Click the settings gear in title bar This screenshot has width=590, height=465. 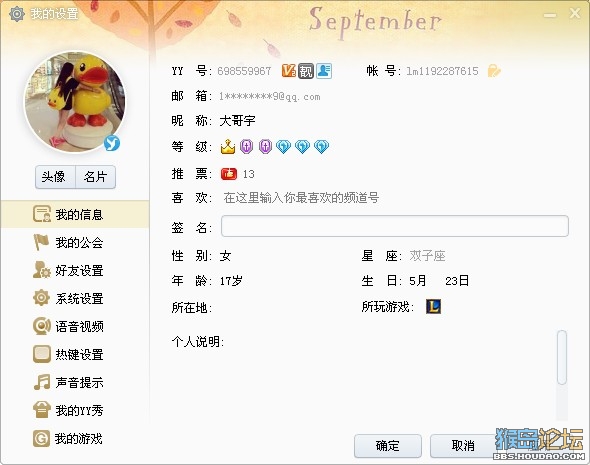tap(17, 14)
